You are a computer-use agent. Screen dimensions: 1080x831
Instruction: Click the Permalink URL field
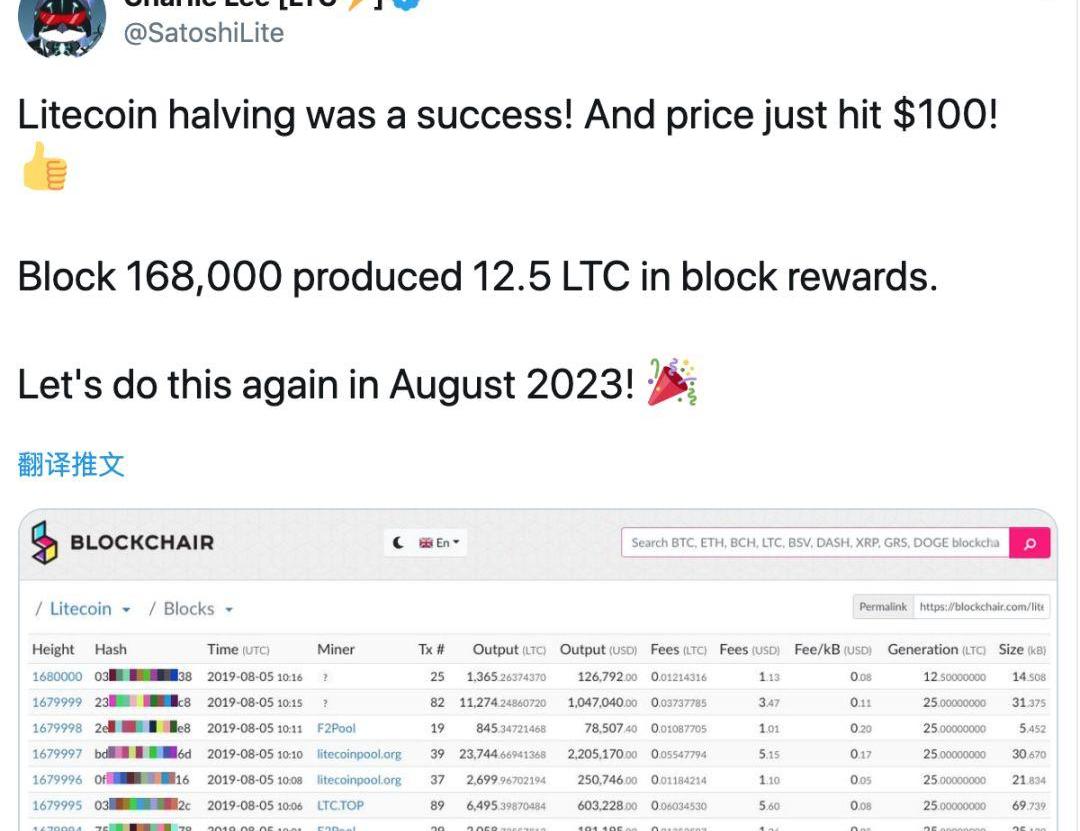(x=982, y=607)
